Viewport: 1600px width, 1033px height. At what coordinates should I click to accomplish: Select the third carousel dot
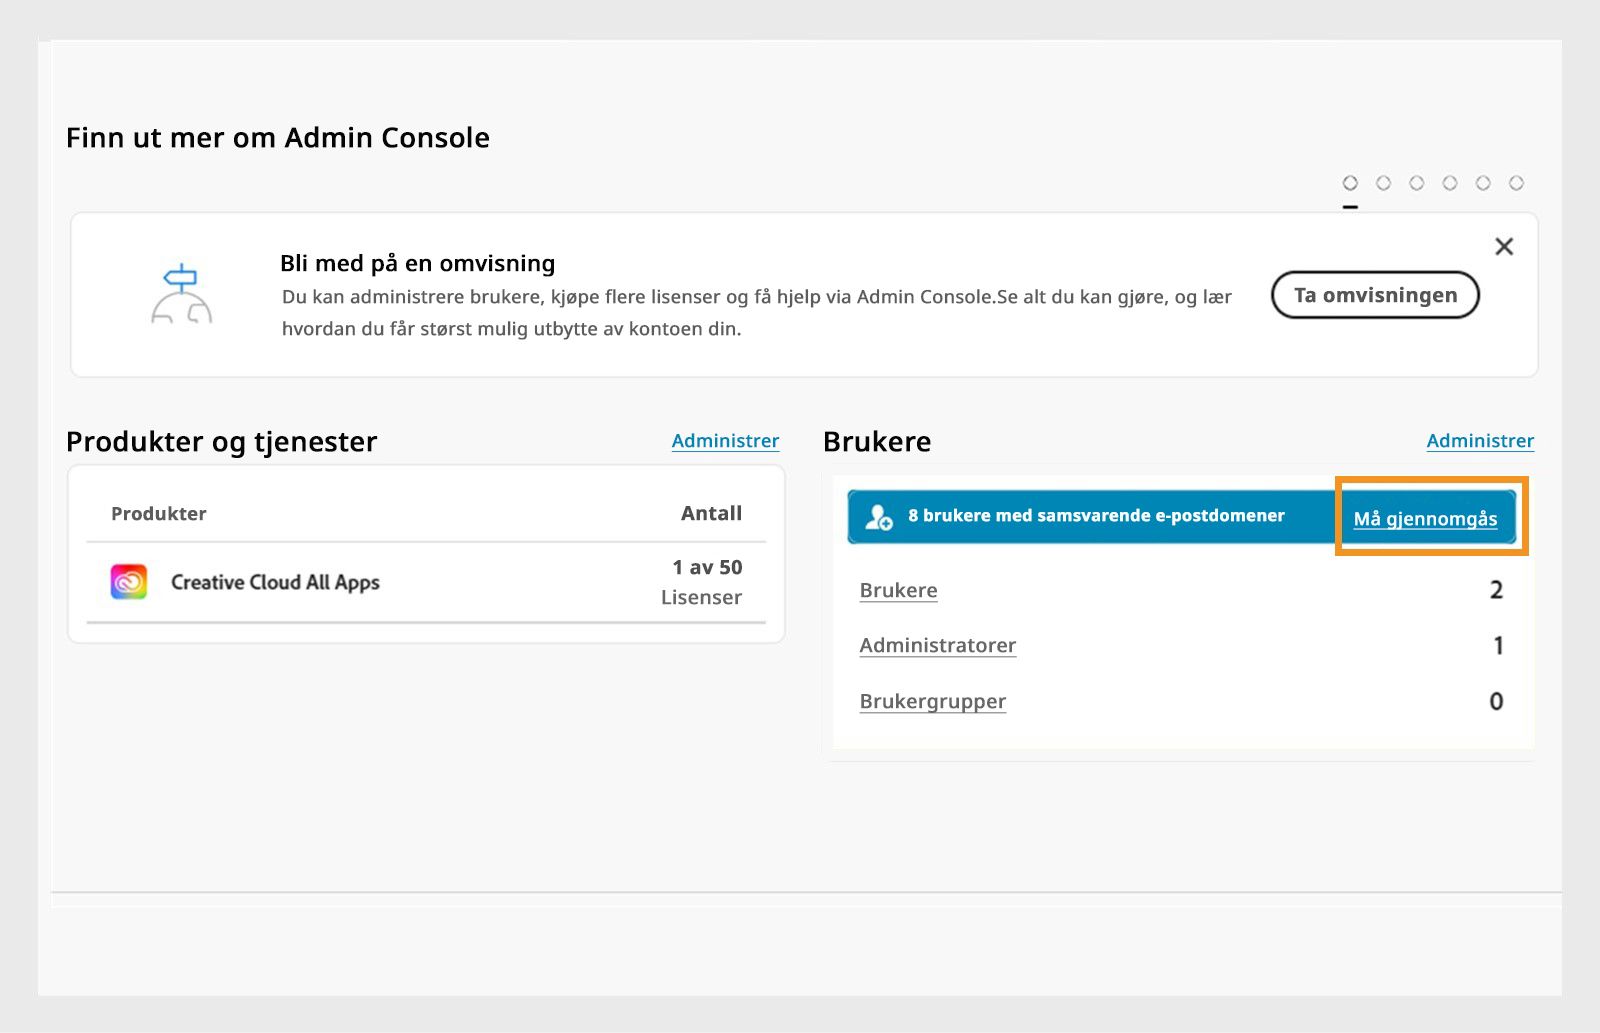[1416, 183]
